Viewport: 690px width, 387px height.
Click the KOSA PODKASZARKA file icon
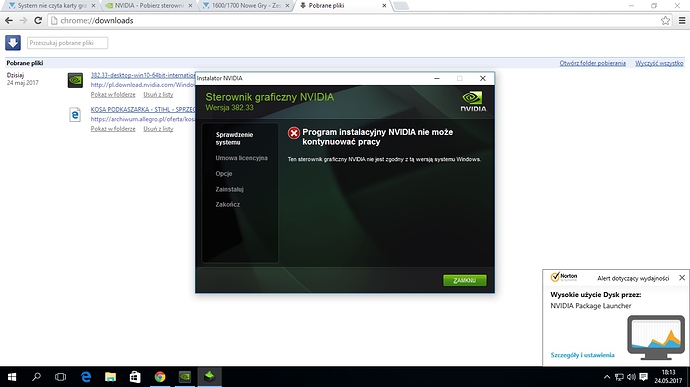click(x=75, y=114)
